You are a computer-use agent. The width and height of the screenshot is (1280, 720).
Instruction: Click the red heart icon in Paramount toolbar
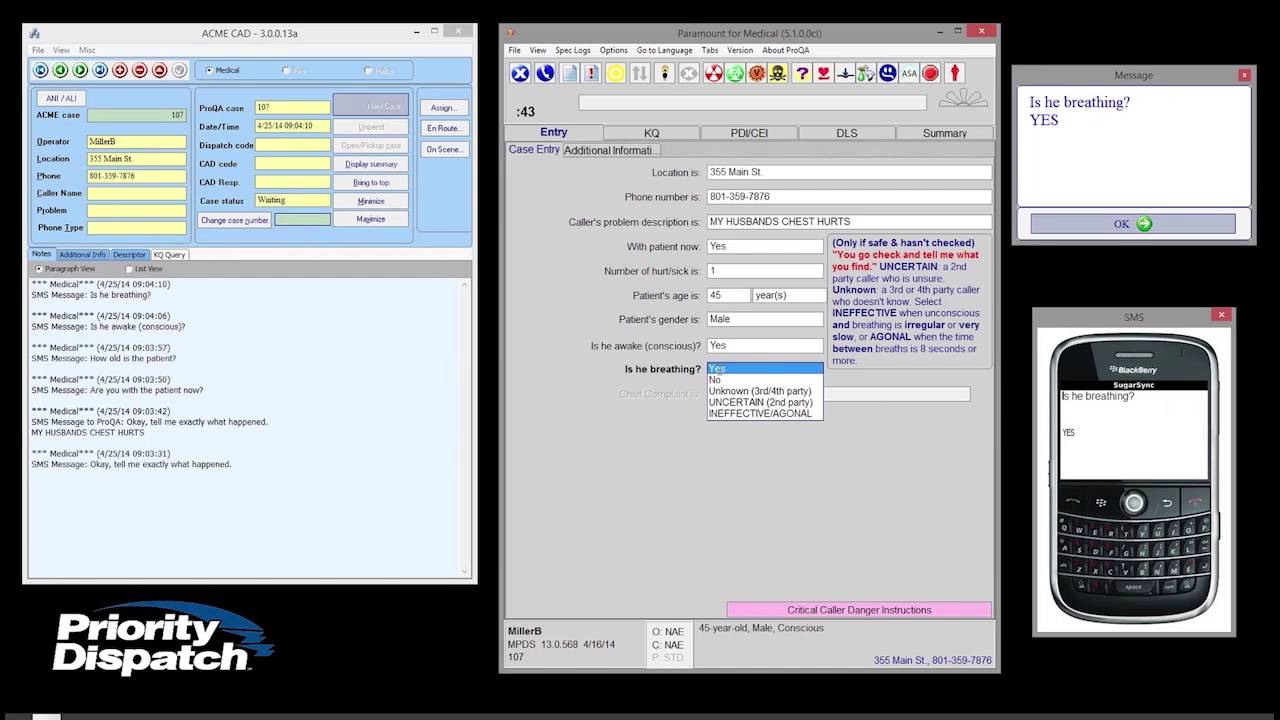pos(823,73)
